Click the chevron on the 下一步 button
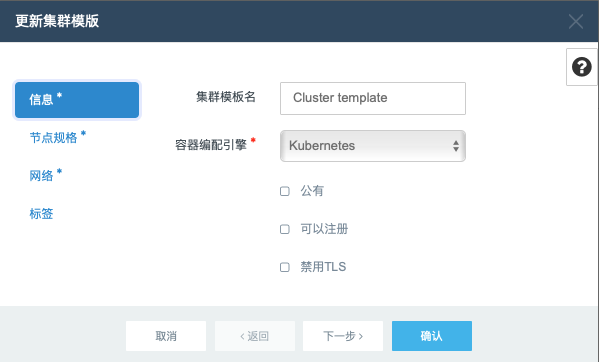Image resolution: width=599 pixels, height=362 pixels. pos(361,336)
